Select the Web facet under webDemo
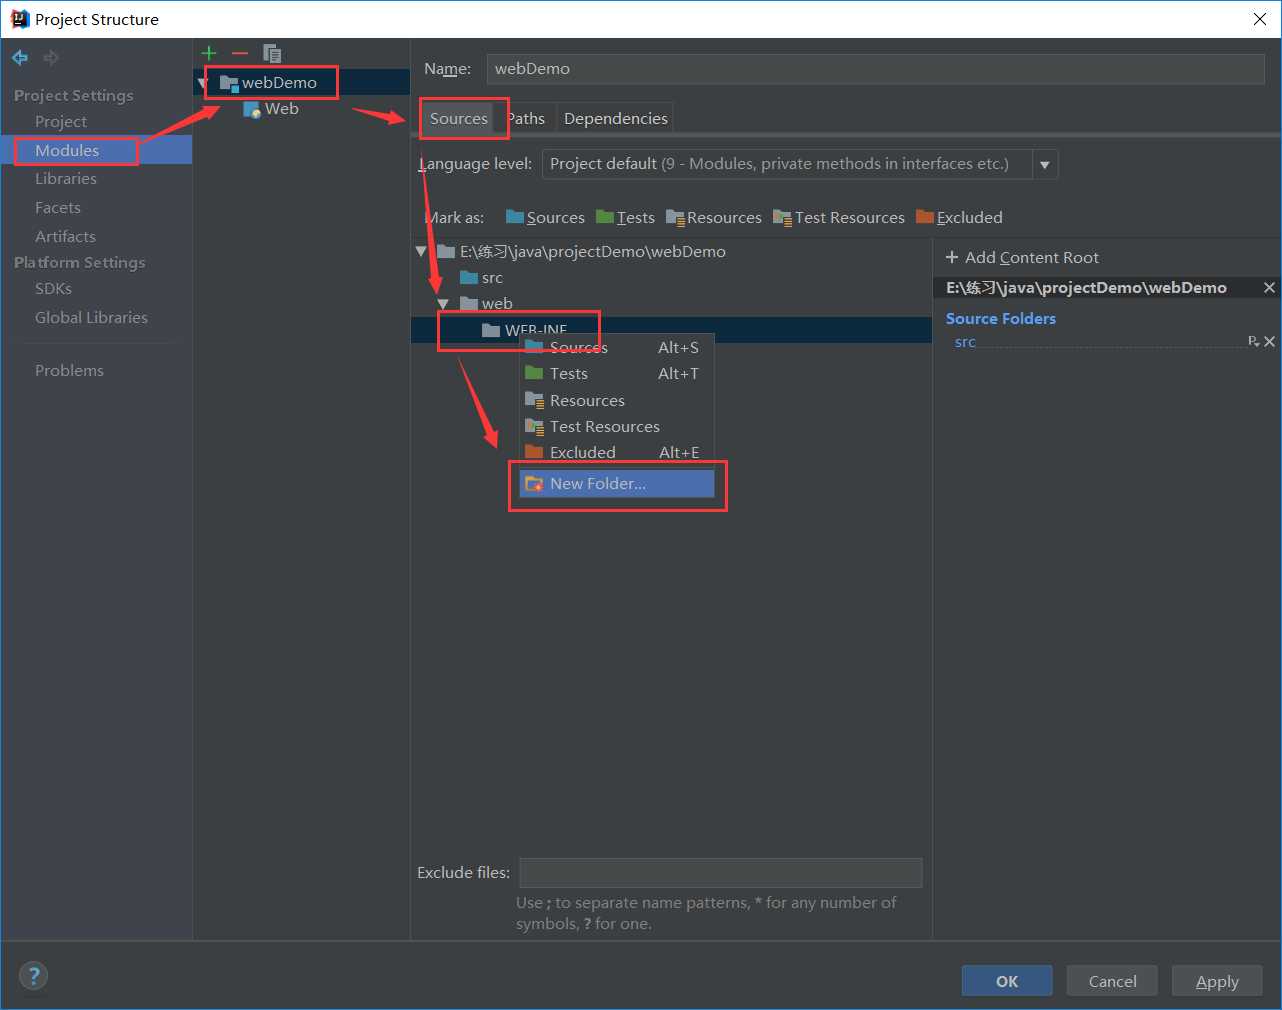Viewport: 1282px width, 1010px height. tap(281, 108)
